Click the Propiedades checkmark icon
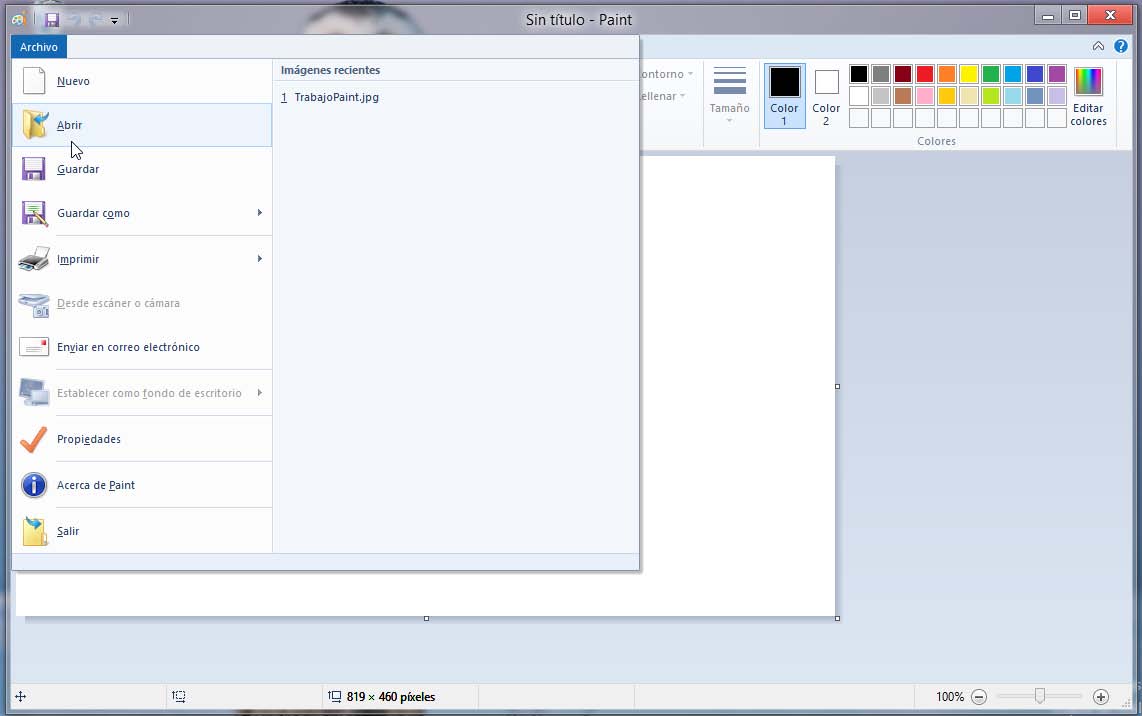Screen dimensions: 1142x716 point(34,439)
